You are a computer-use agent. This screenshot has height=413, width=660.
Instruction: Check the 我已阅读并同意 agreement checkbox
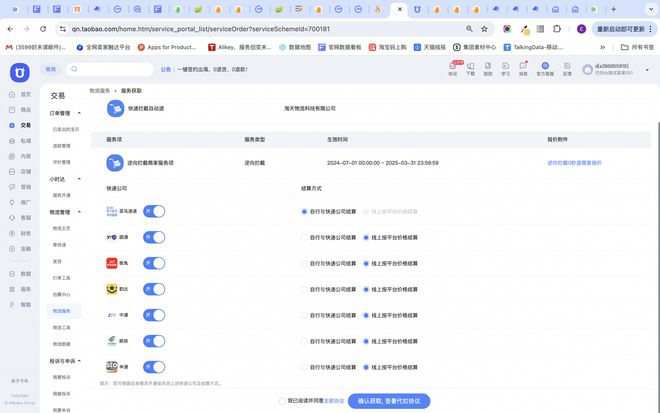(x=282, y=400)
